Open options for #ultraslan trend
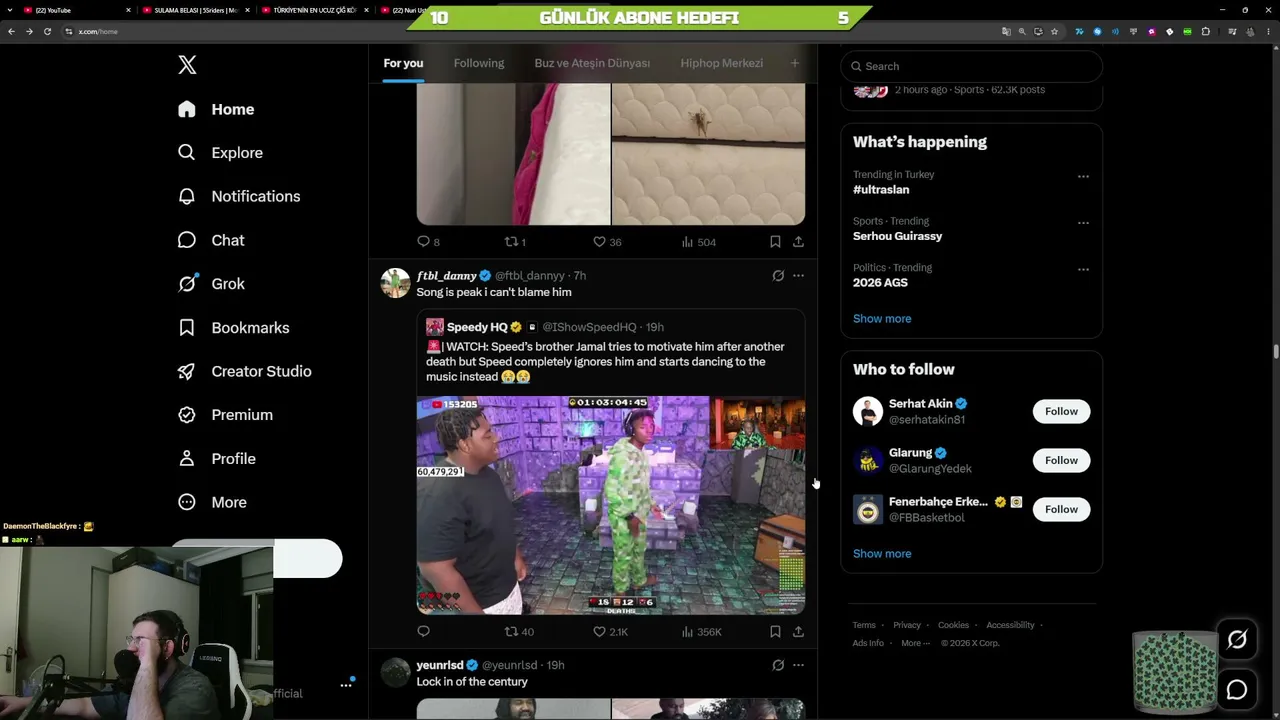The width and height of the screenshot is (1280, 720). point(1083,176)
